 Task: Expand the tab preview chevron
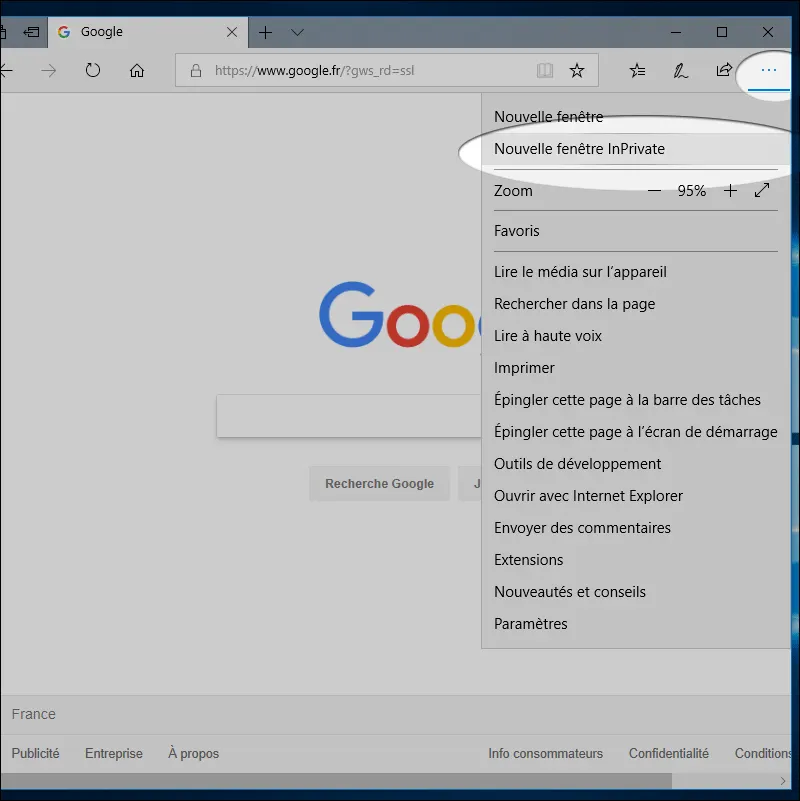click(x=297, y=33)
